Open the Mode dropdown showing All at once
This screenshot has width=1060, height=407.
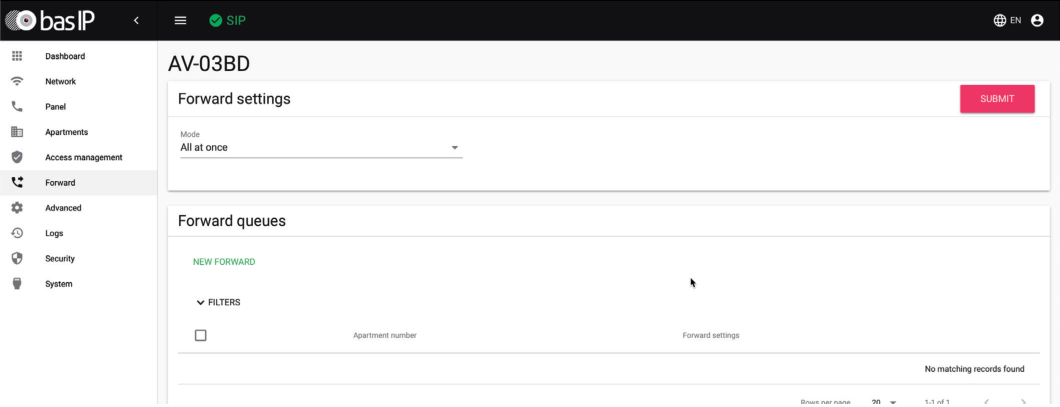pyautogui.click(x=320, y=148)
